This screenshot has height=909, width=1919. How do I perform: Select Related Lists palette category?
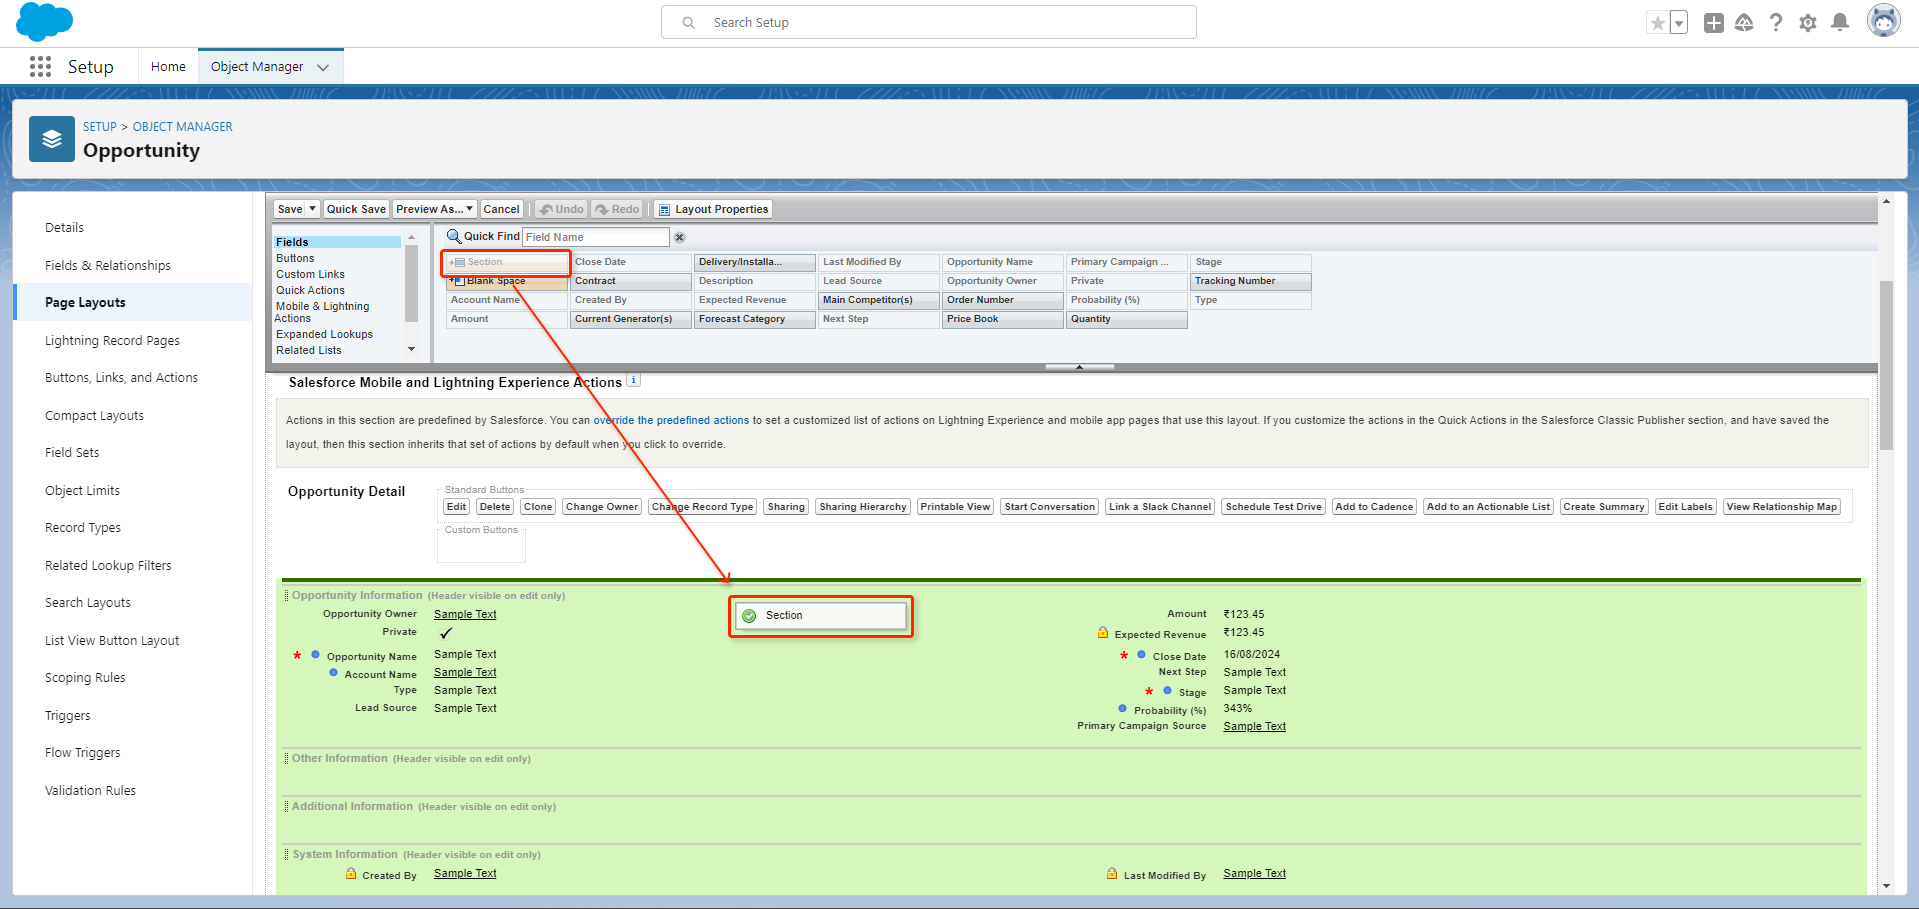(309, 350)
